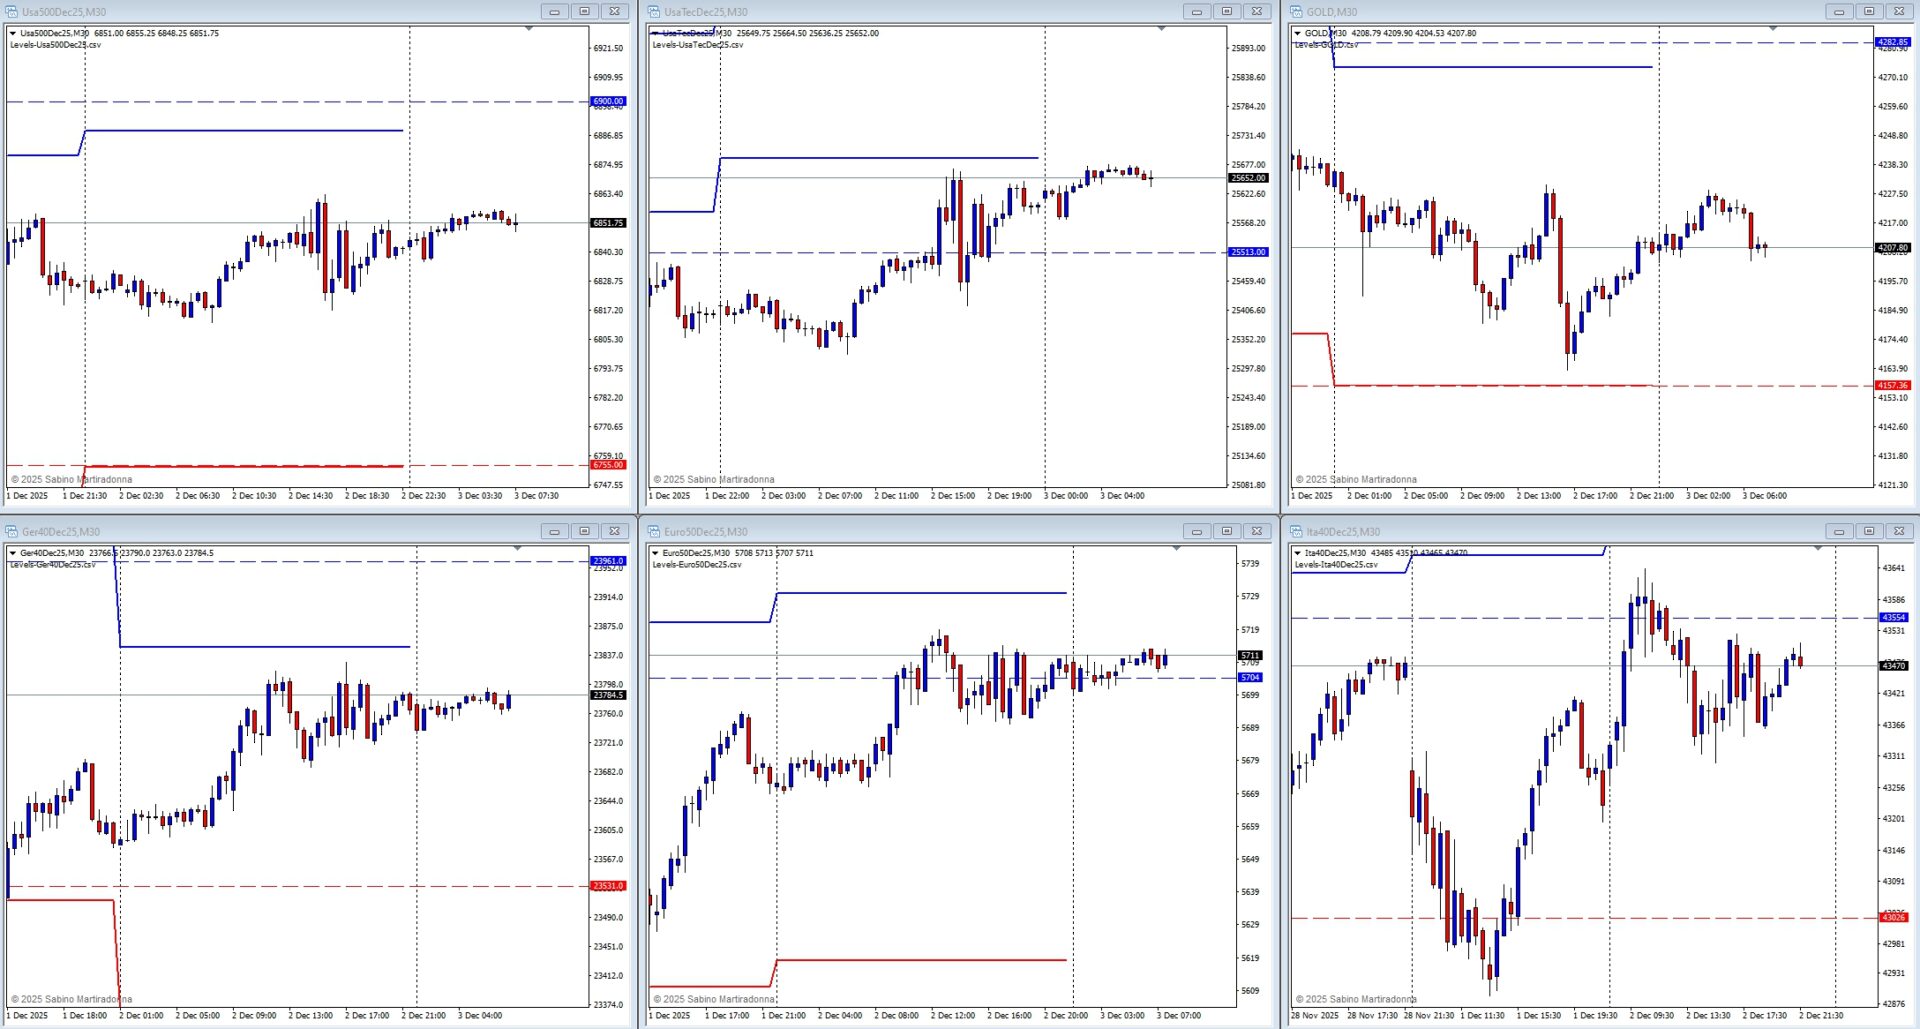Click the Ger40Dec25 chart window icon
Screen dimensions: 1920x1029
(x=12, y=532)
